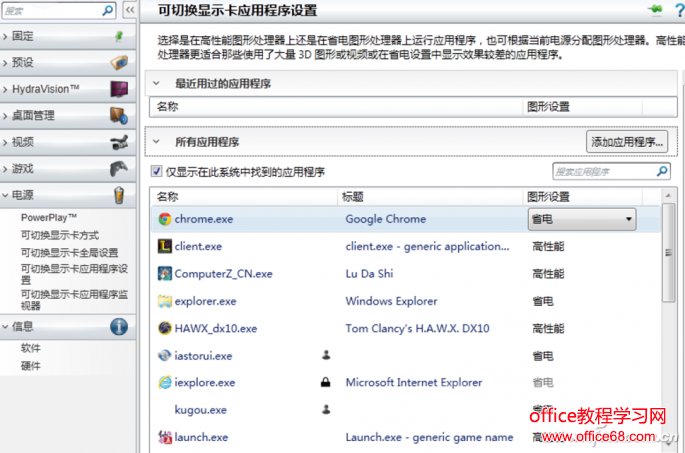Click the scroll up arrow of the application list
The image size is (685, 453).
tap(668, 195)
